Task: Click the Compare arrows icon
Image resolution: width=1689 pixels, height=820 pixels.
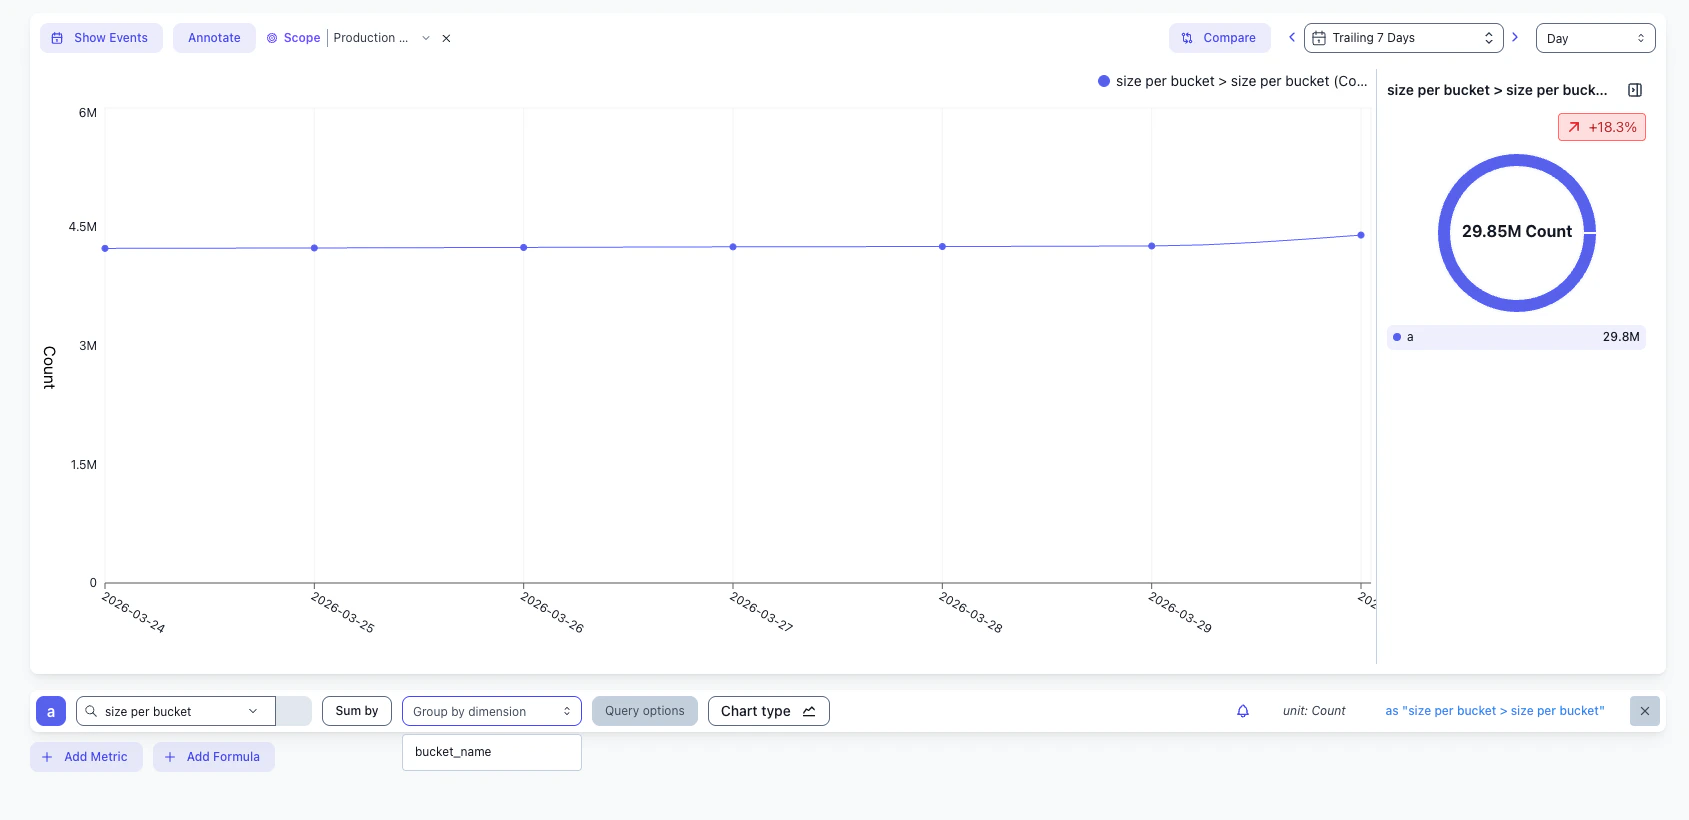Action: click(x=1187, y=38)
